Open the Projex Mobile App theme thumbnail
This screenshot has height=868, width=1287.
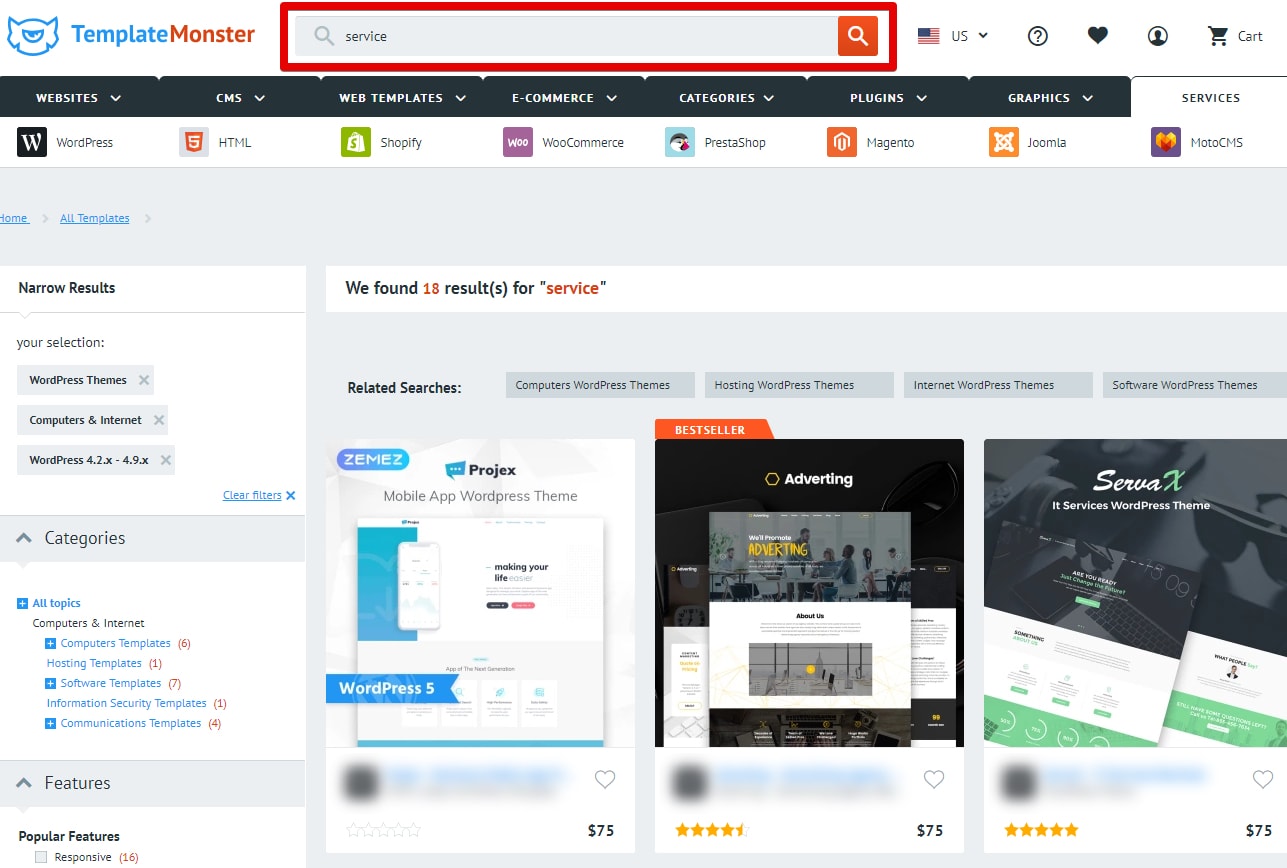[x=480, y=593]
